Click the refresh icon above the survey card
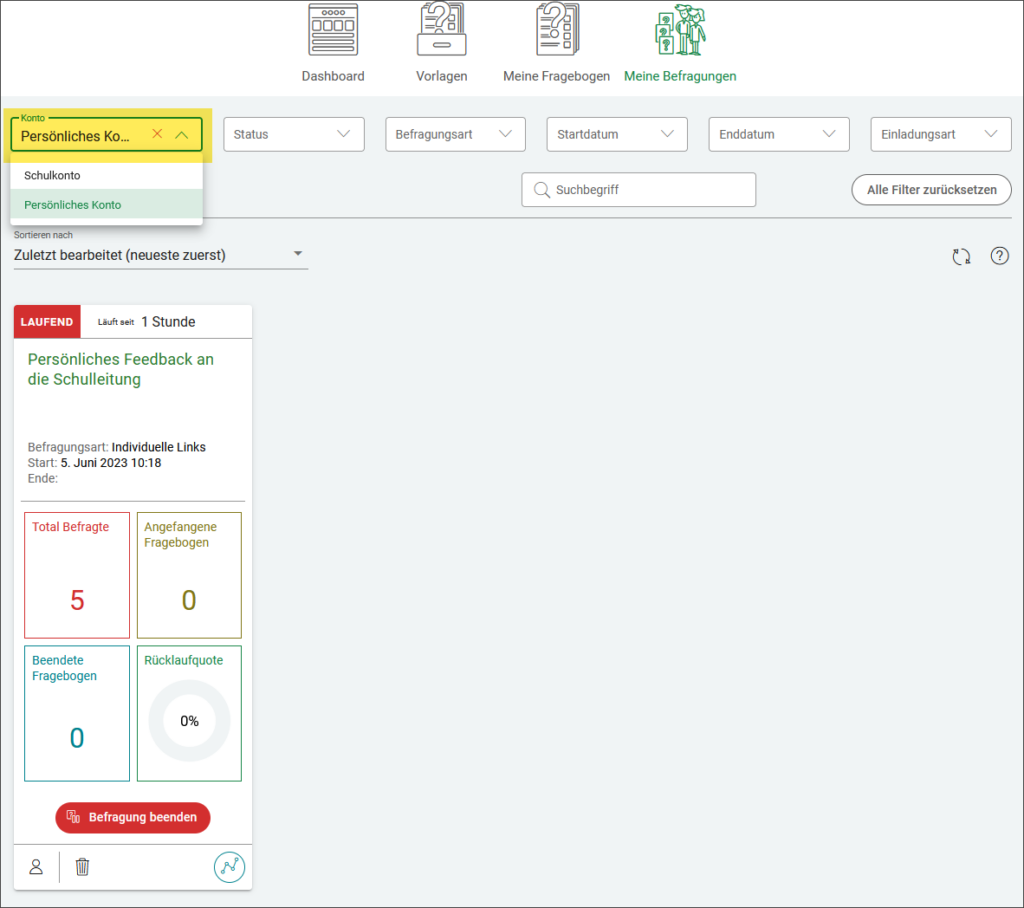The width and height of the screenshot is (1024, 908). (x=961, y=256)
